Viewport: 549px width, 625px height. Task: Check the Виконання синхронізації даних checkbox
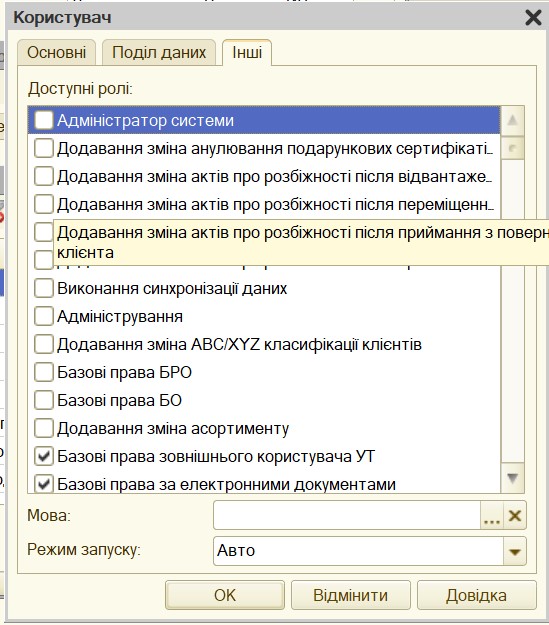click(x=43, y=288)
